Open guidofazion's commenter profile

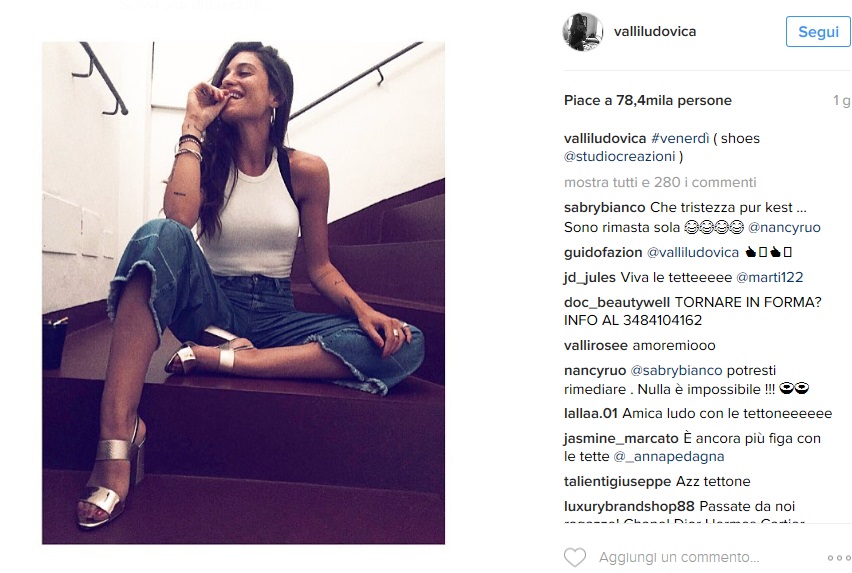point(603,253)
